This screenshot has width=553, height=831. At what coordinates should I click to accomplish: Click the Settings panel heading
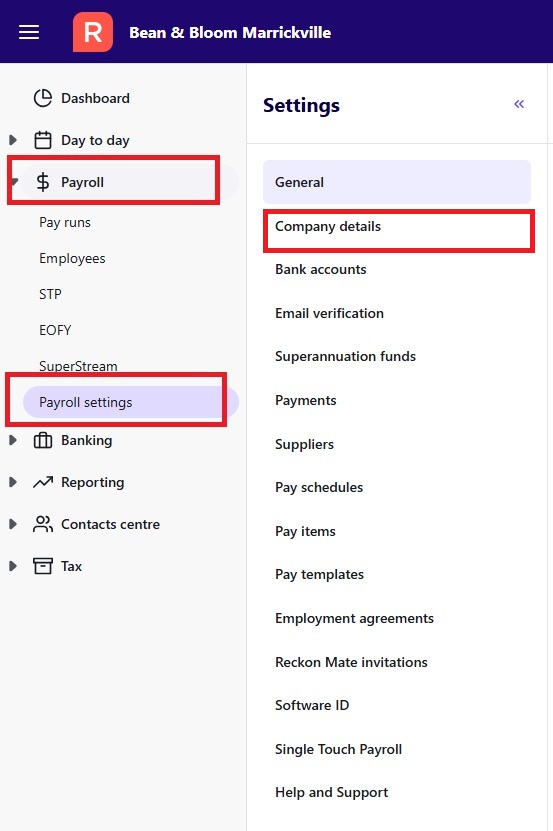pyautogui.click(x=301, y=105)
